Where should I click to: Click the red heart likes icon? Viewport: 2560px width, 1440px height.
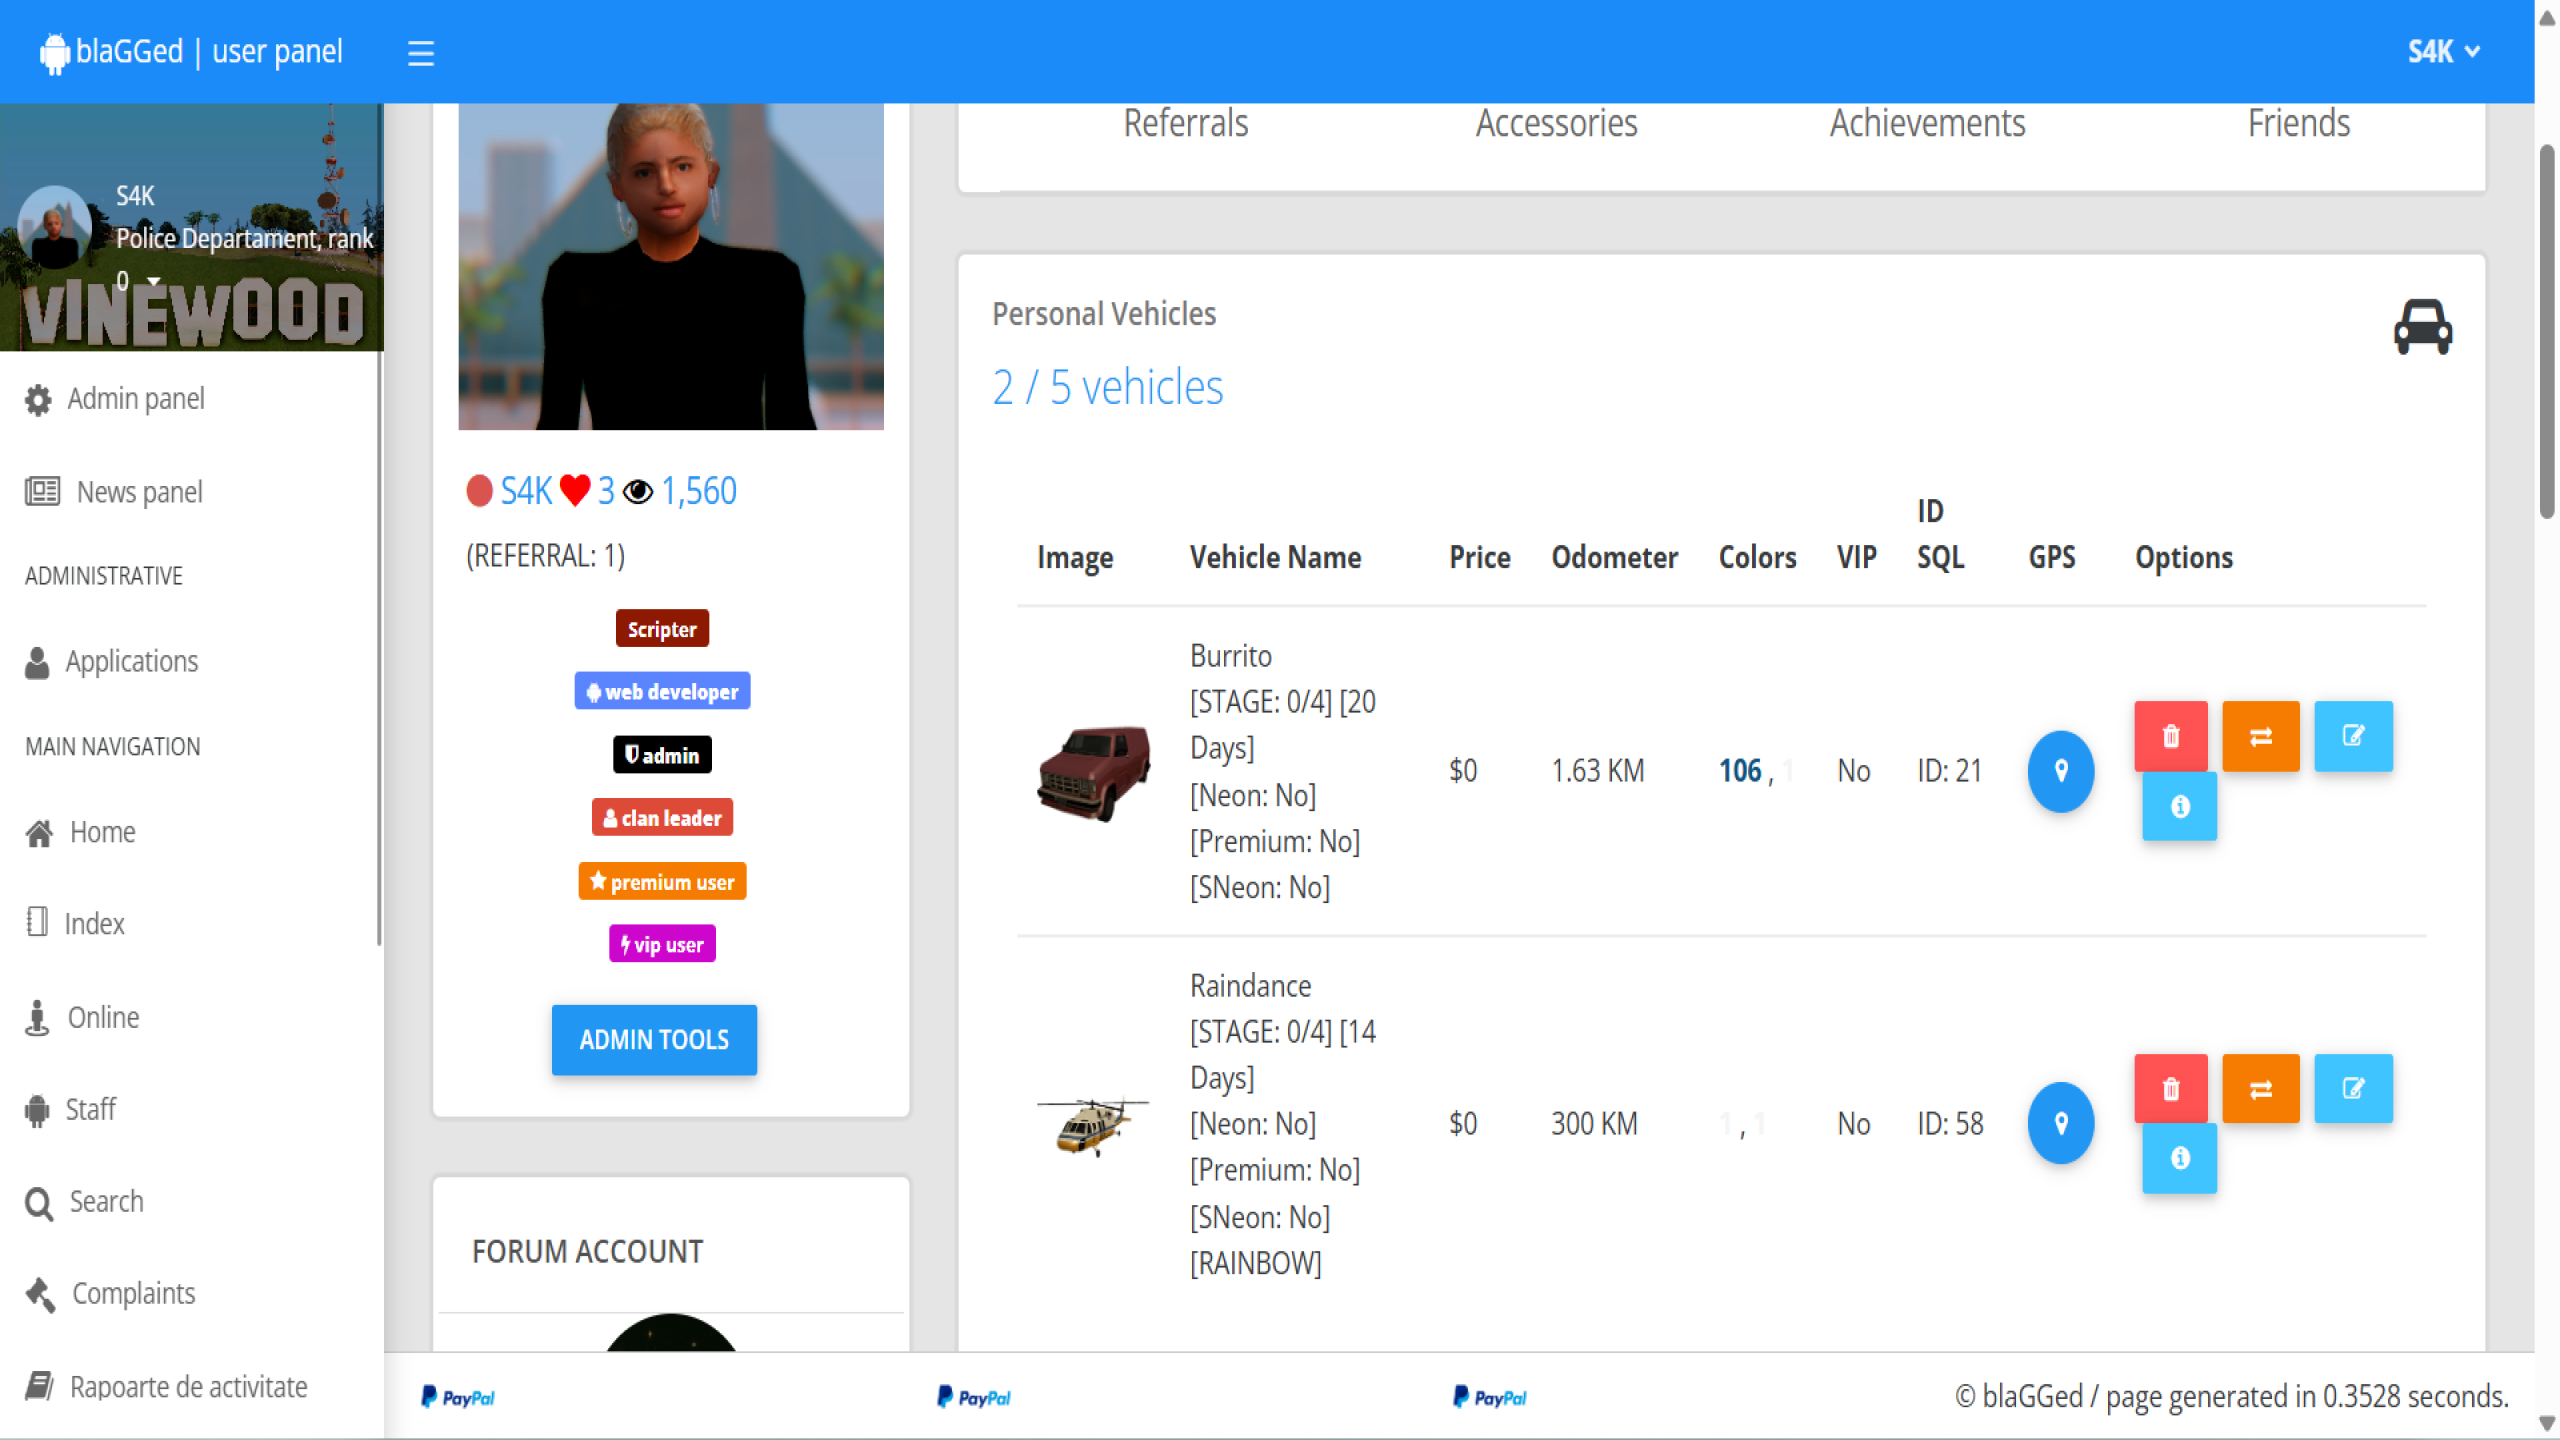coord(575,490)
